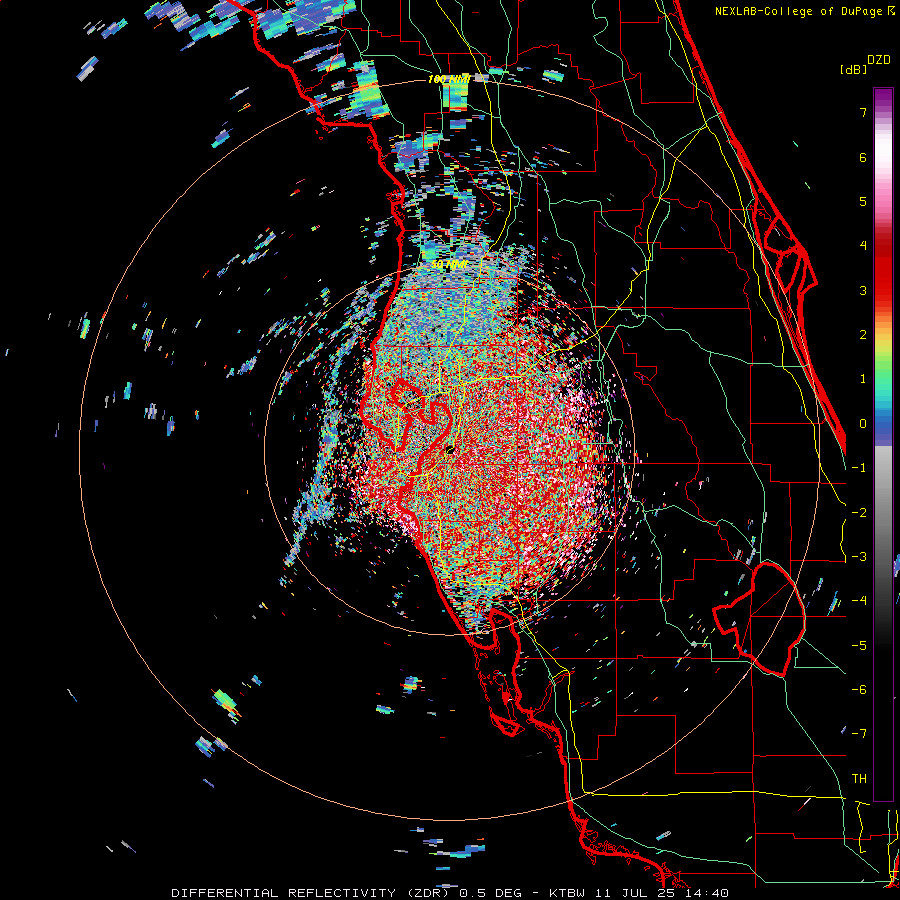Click the 5 value on the color scale
The height and width of the screenshot is (900, 900).
pyautogui.click(x=863, y=201)
